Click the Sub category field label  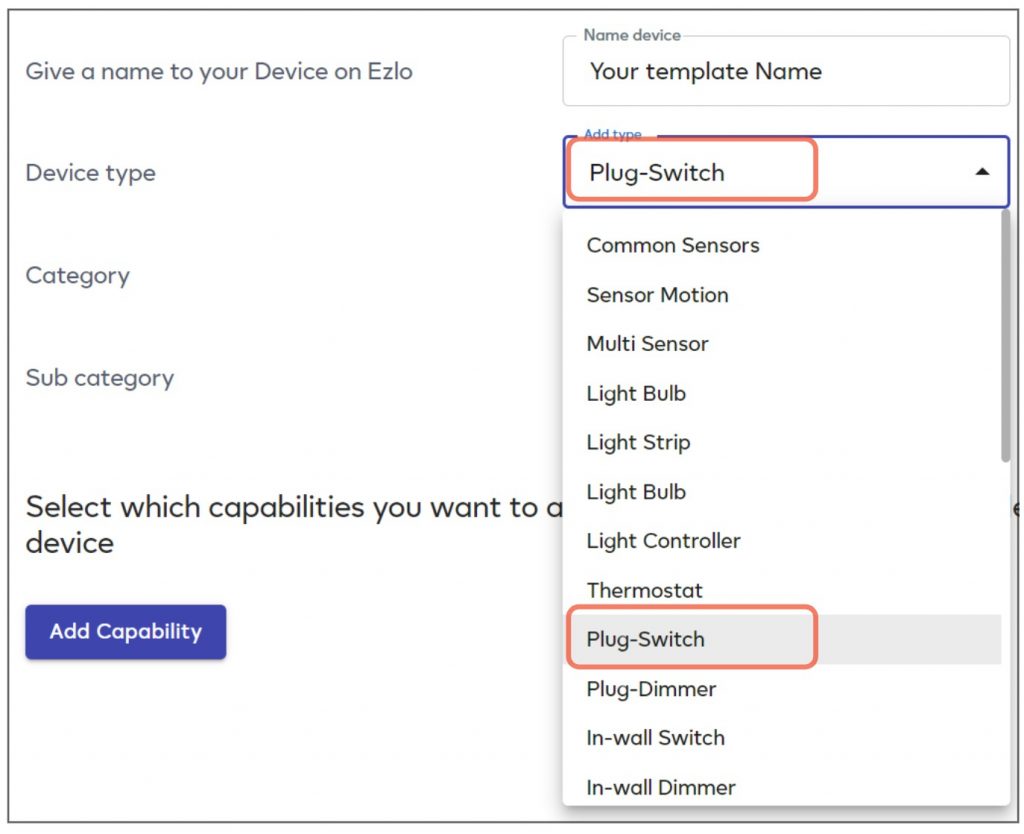click(x=100, y=378)
